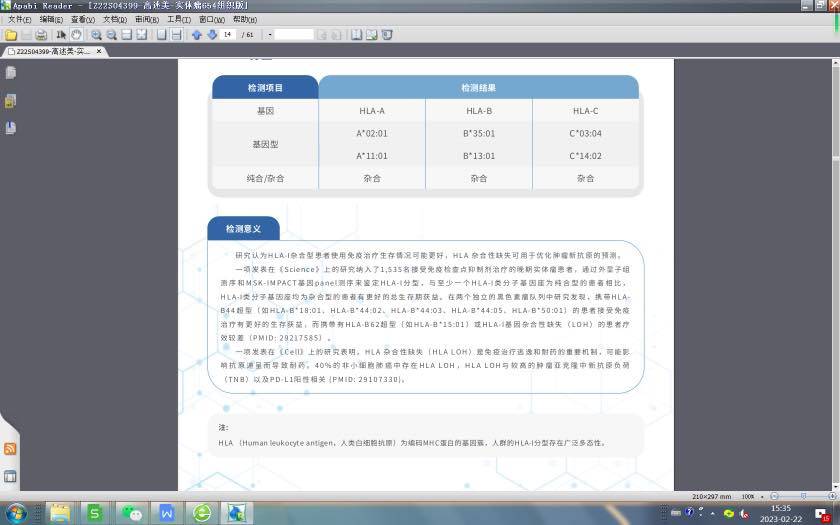
Task: Close the Z22S04399 document tab
Action: pos(98,51)
